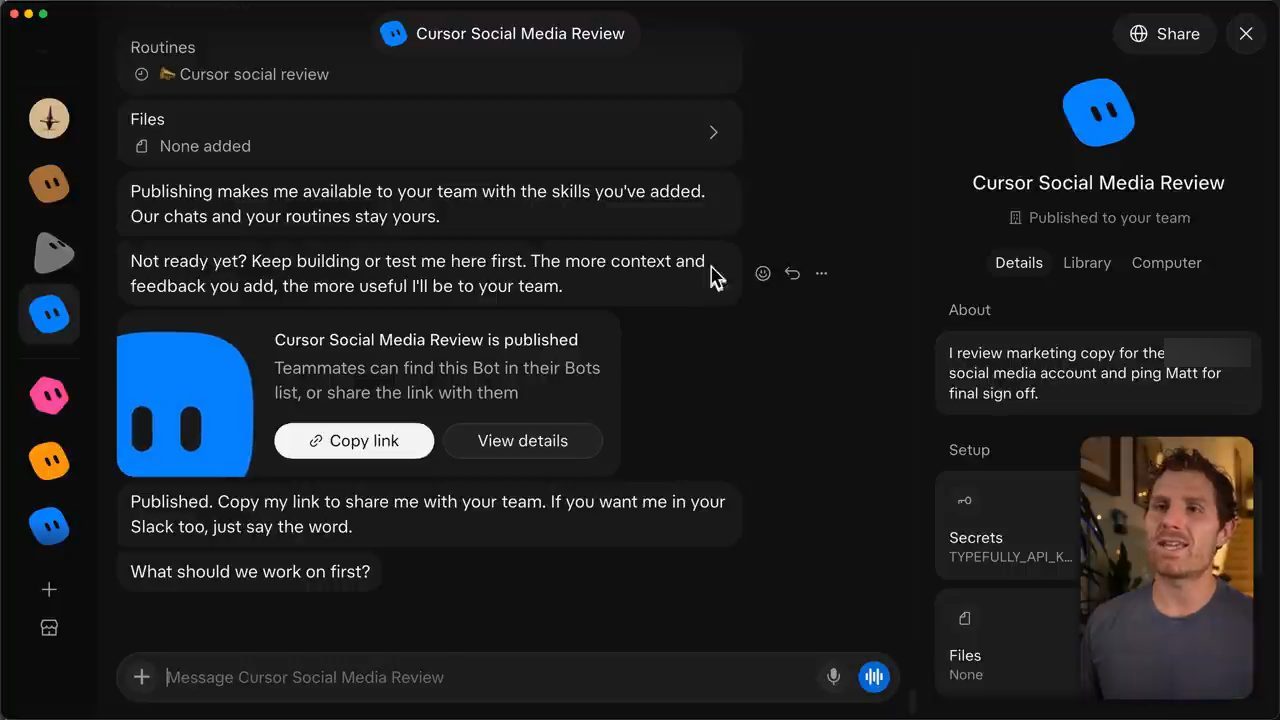
Task: Switch to the Library tab
Action: [1087, 263]
